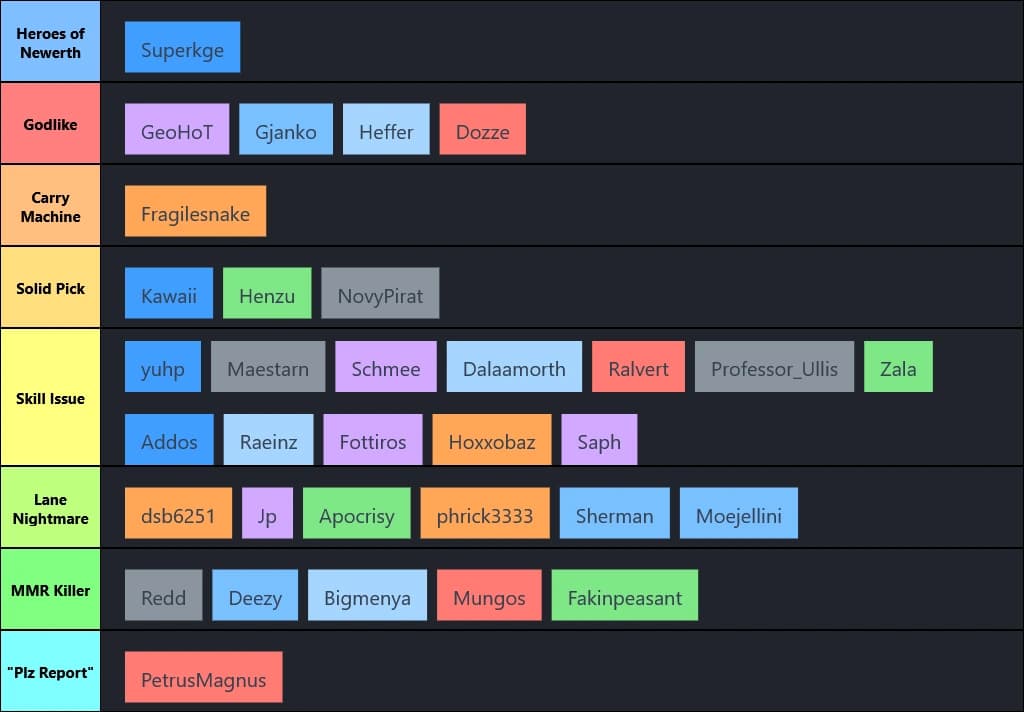Select the Dozze red tile
1024x712 pixels.
(482, 129)
